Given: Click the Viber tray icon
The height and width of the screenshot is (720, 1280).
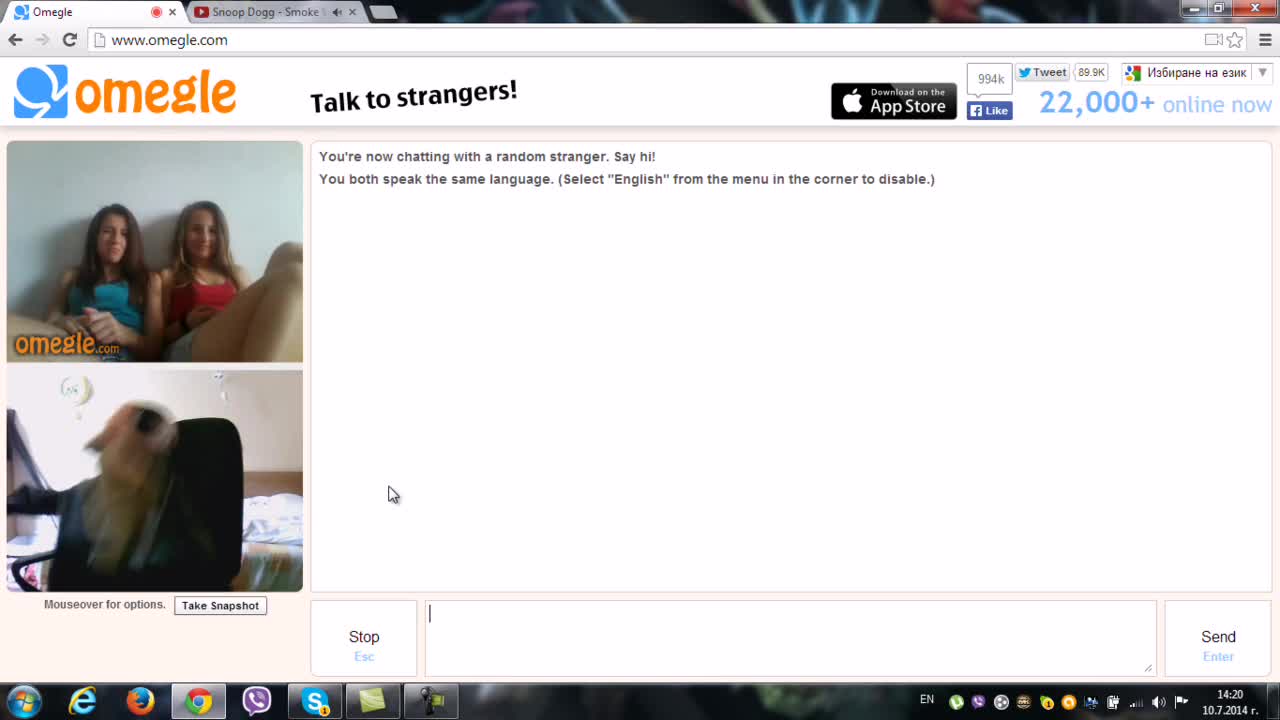Looking at the screenshot, I should (x=978, y=702).
